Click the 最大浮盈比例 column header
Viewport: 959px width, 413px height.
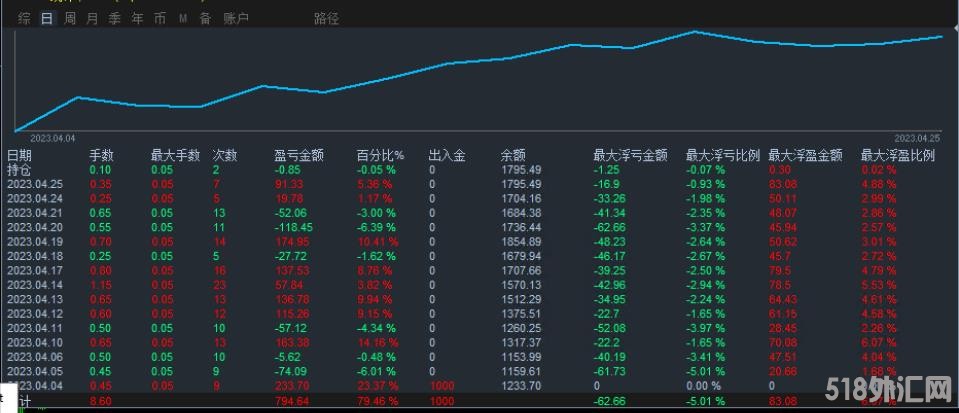point(898,155)
